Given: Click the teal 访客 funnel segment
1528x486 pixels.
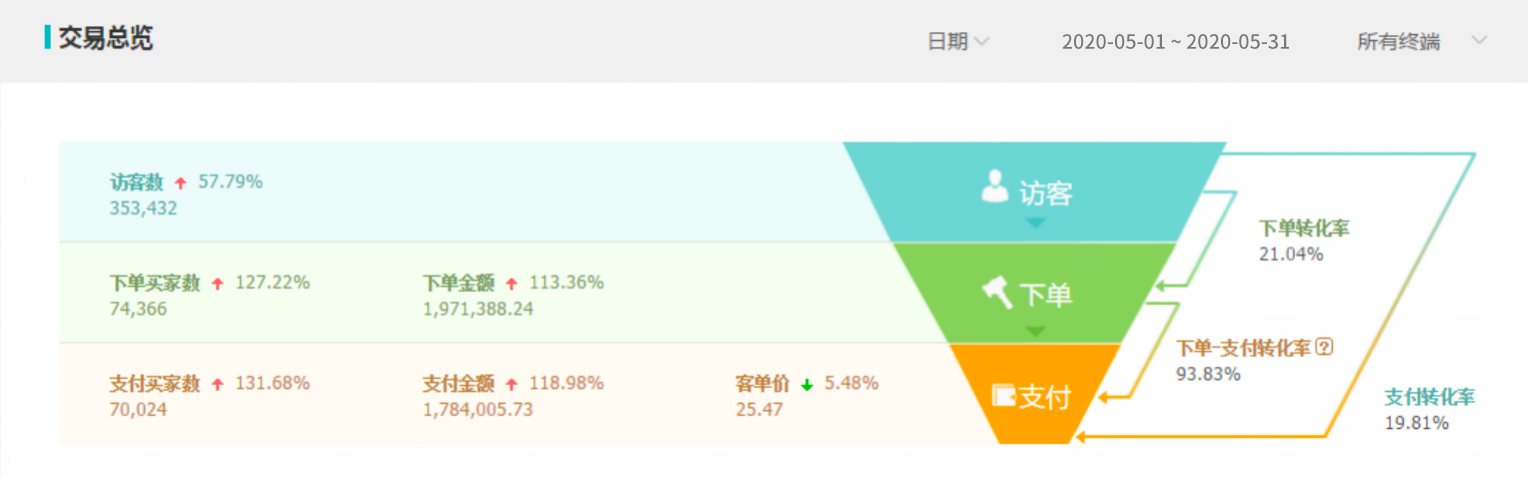Looking at the screenshot, I should [x=1035, y=192].
